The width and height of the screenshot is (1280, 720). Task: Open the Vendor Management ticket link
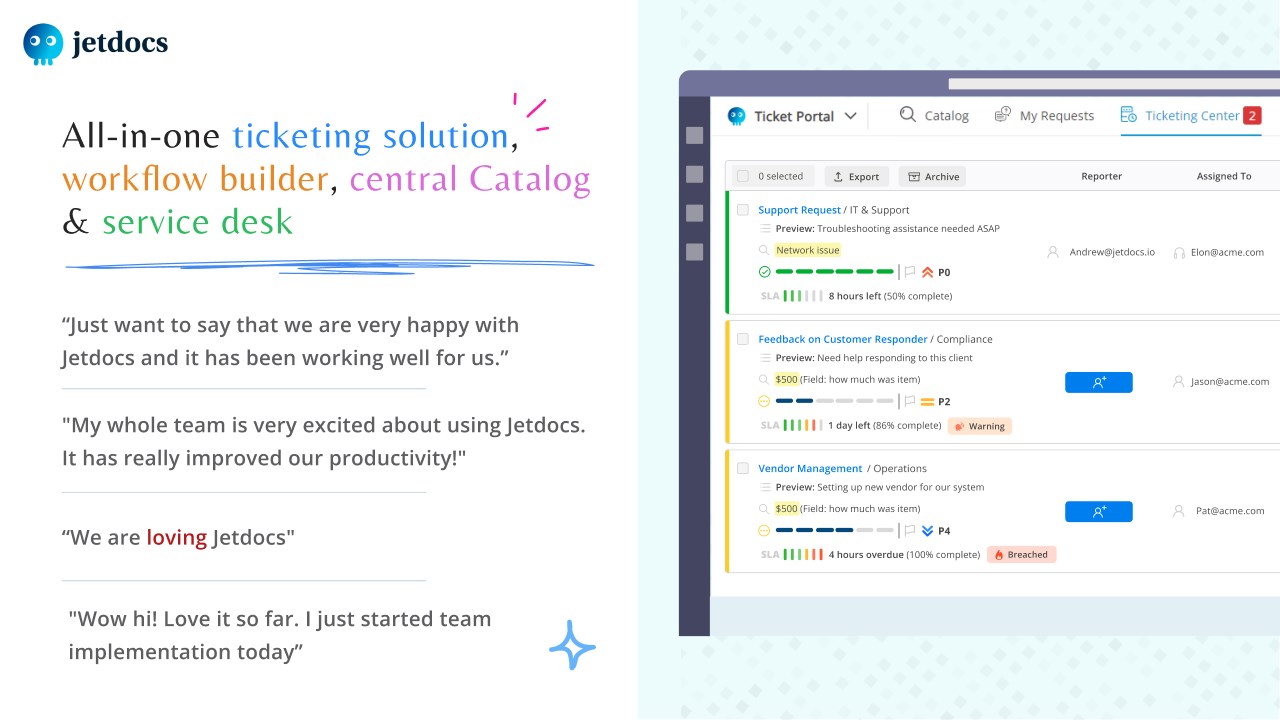(x=810, y=468)
